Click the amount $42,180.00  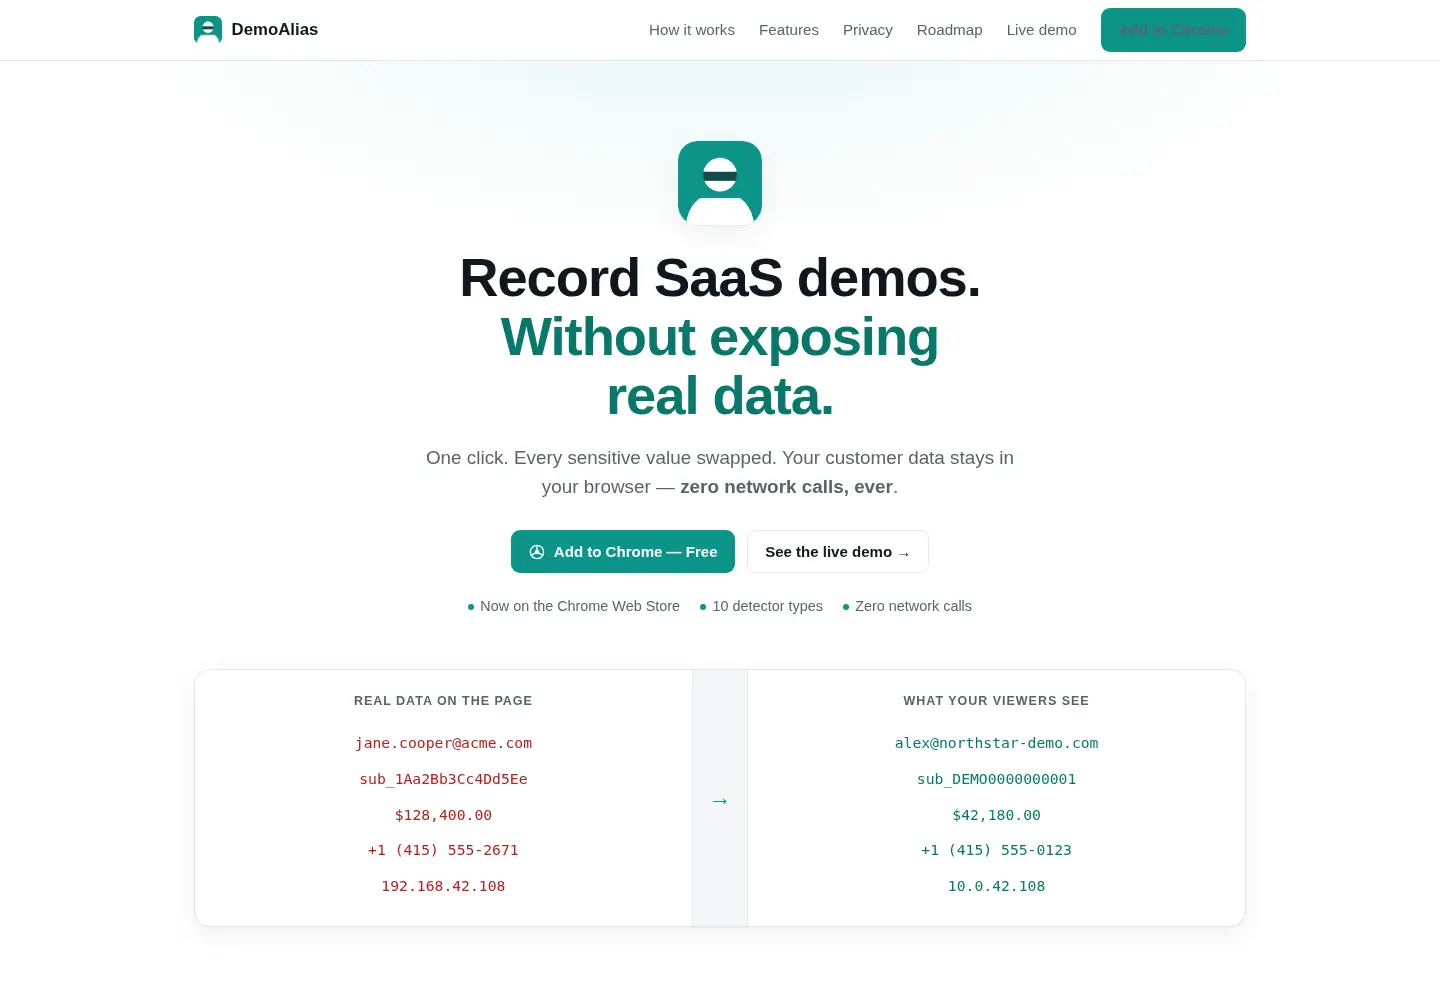coord(996,815)
